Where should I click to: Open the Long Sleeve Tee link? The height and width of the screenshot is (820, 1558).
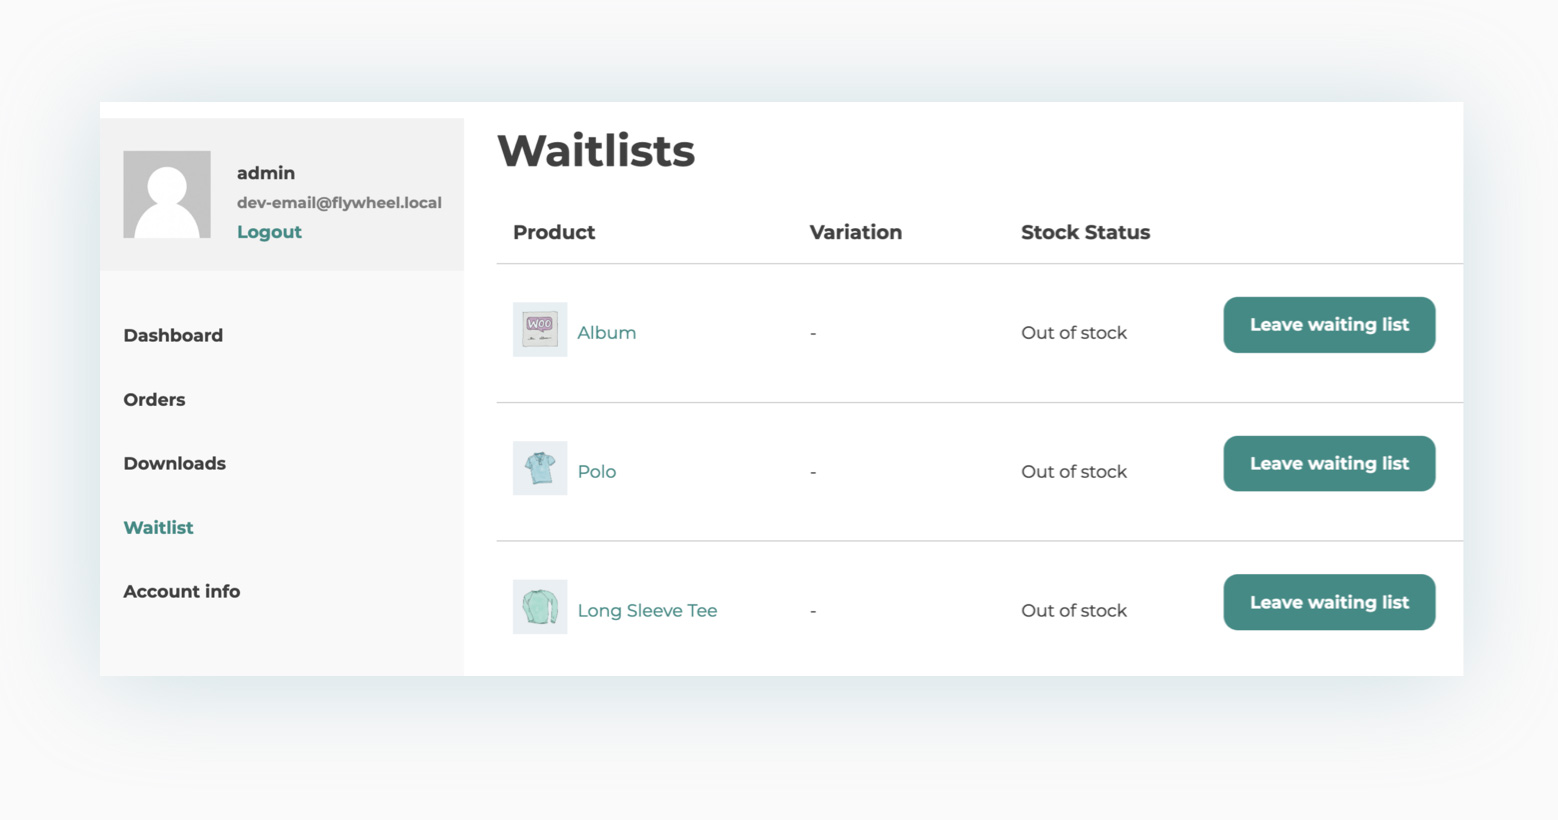click(647, 611)
